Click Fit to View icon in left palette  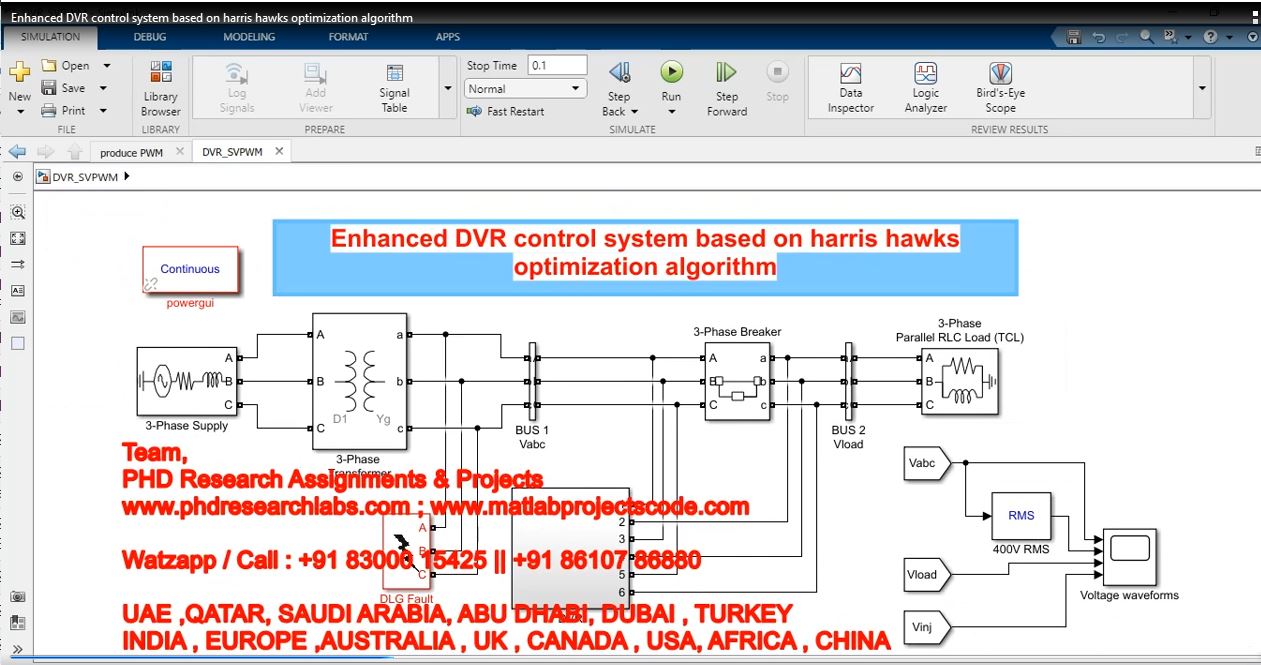coord(17,238)
